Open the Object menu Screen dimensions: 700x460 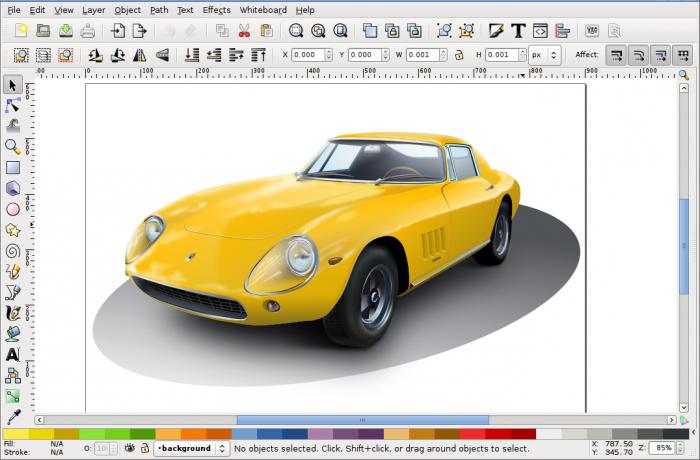(x=127, y=10)
